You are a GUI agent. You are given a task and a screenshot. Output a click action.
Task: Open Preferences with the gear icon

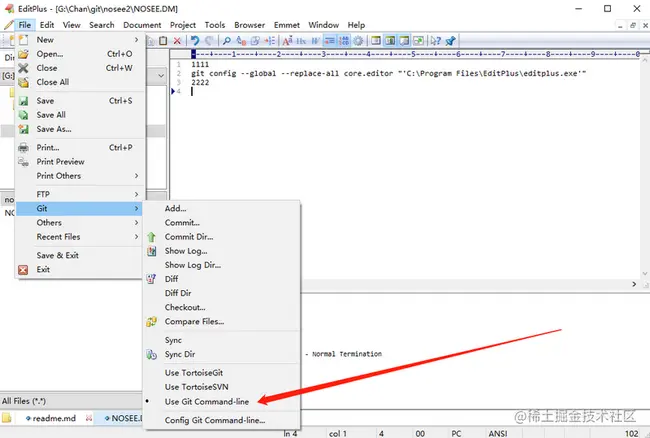[358, 41]
